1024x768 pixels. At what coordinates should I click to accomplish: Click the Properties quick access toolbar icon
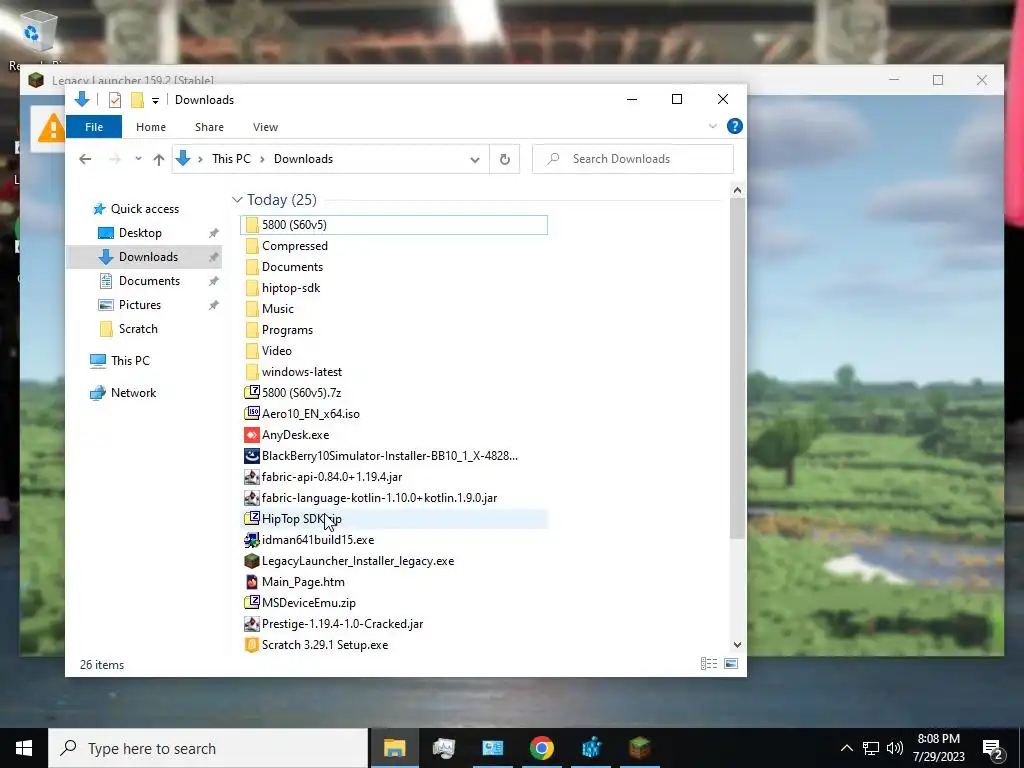click(x=115, y=100)
